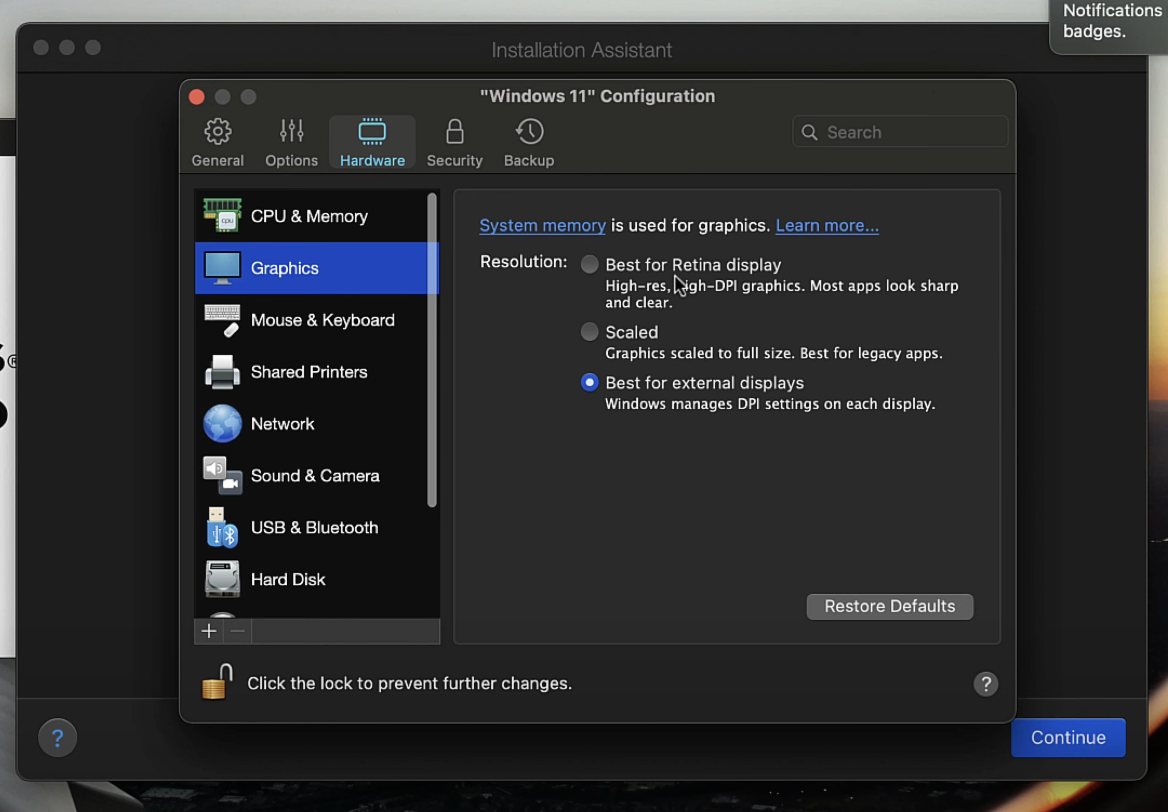The height and width of the screenshot is (812, 1168).
Task: Click the USB & Bluetooth icon
Action: [x=222, y=527]
